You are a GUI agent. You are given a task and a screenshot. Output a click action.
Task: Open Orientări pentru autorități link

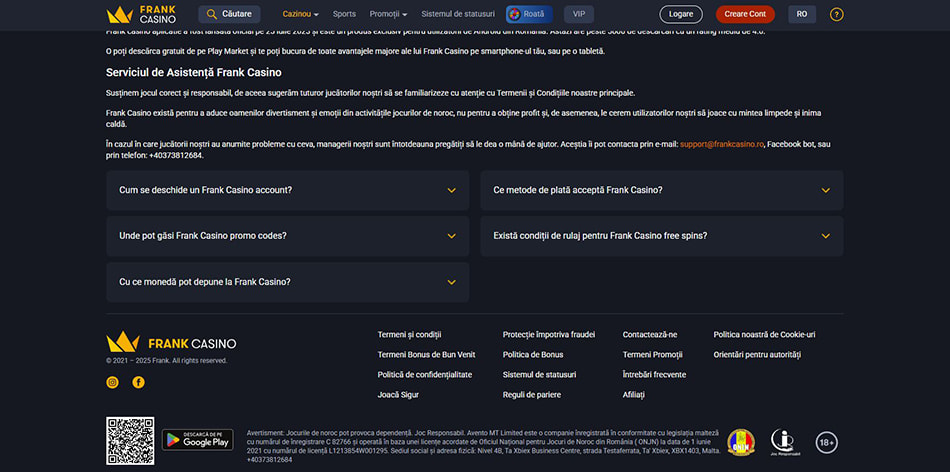tap(757, 354)
